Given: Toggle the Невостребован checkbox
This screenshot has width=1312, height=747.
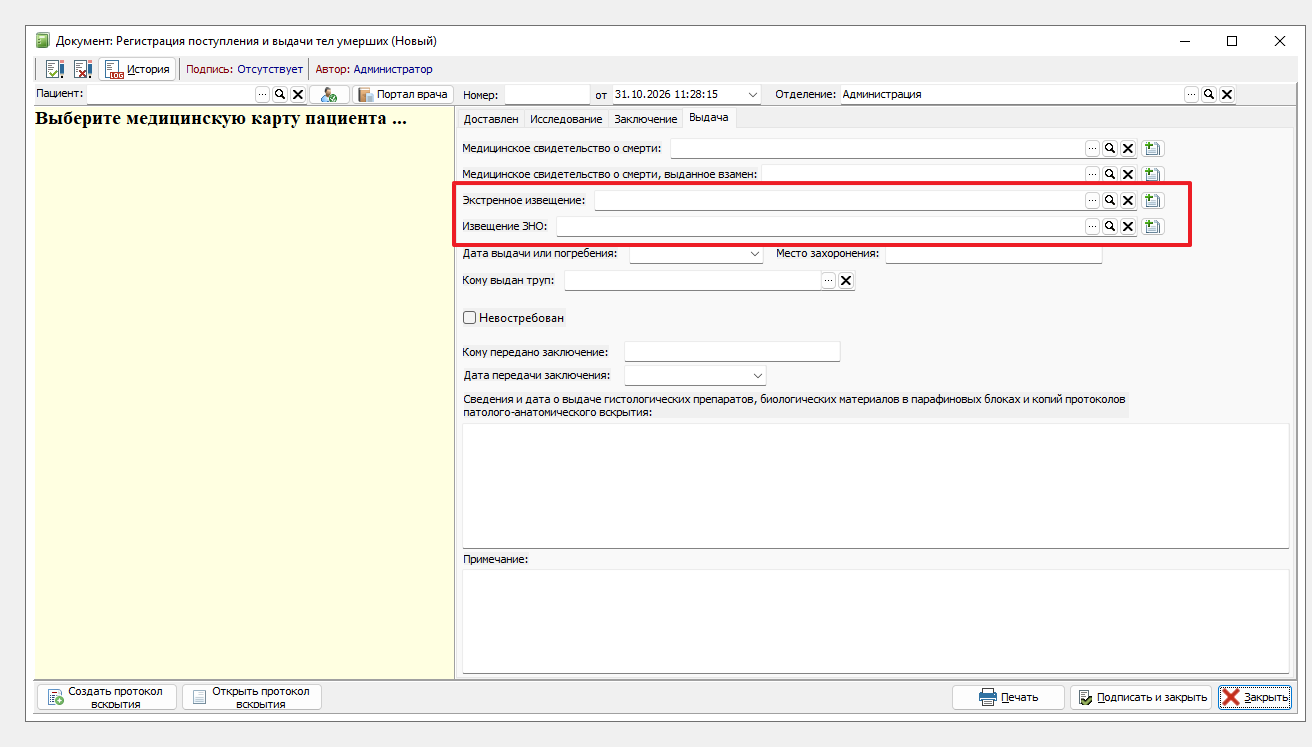Looking at the screenshot, I should (469, 318).
